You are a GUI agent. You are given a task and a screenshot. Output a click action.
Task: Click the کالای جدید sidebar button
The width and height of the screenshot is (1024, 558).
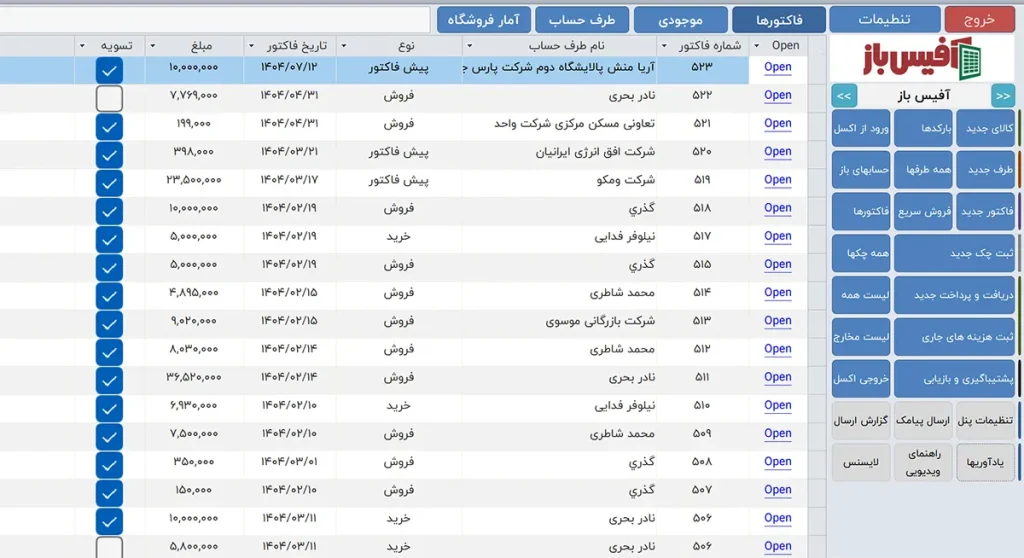click(986, 128)
